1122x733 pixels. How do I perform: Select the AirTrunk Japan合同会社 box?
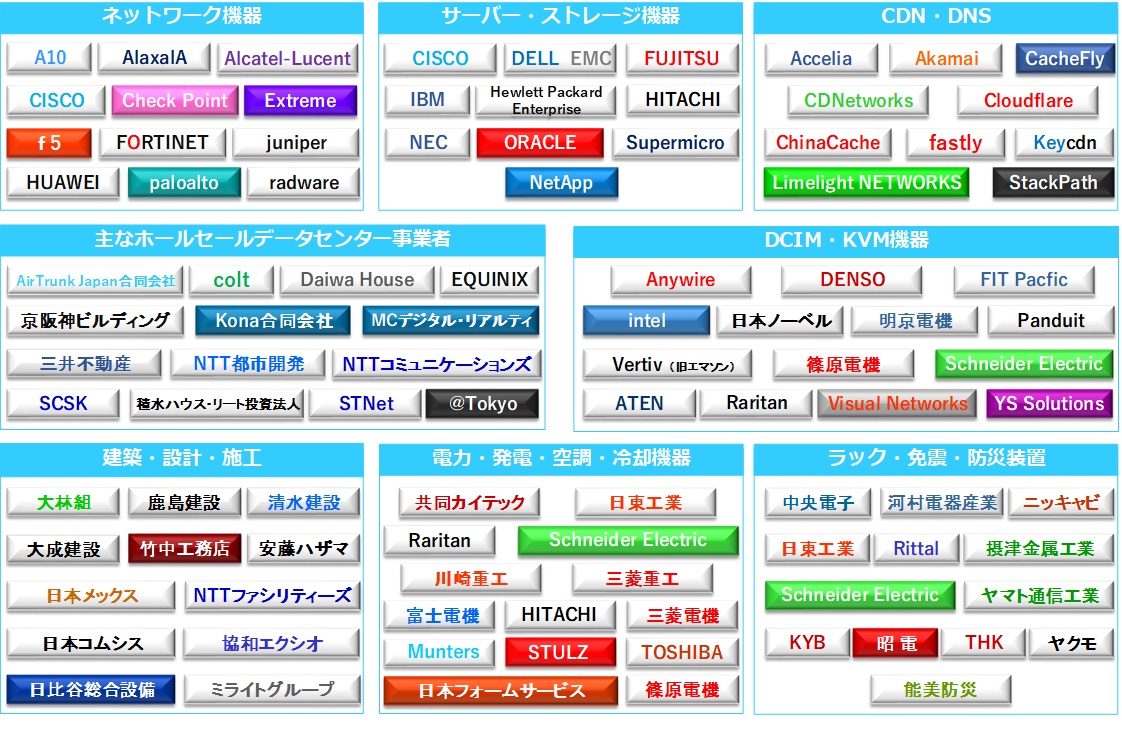pos(95,281)
